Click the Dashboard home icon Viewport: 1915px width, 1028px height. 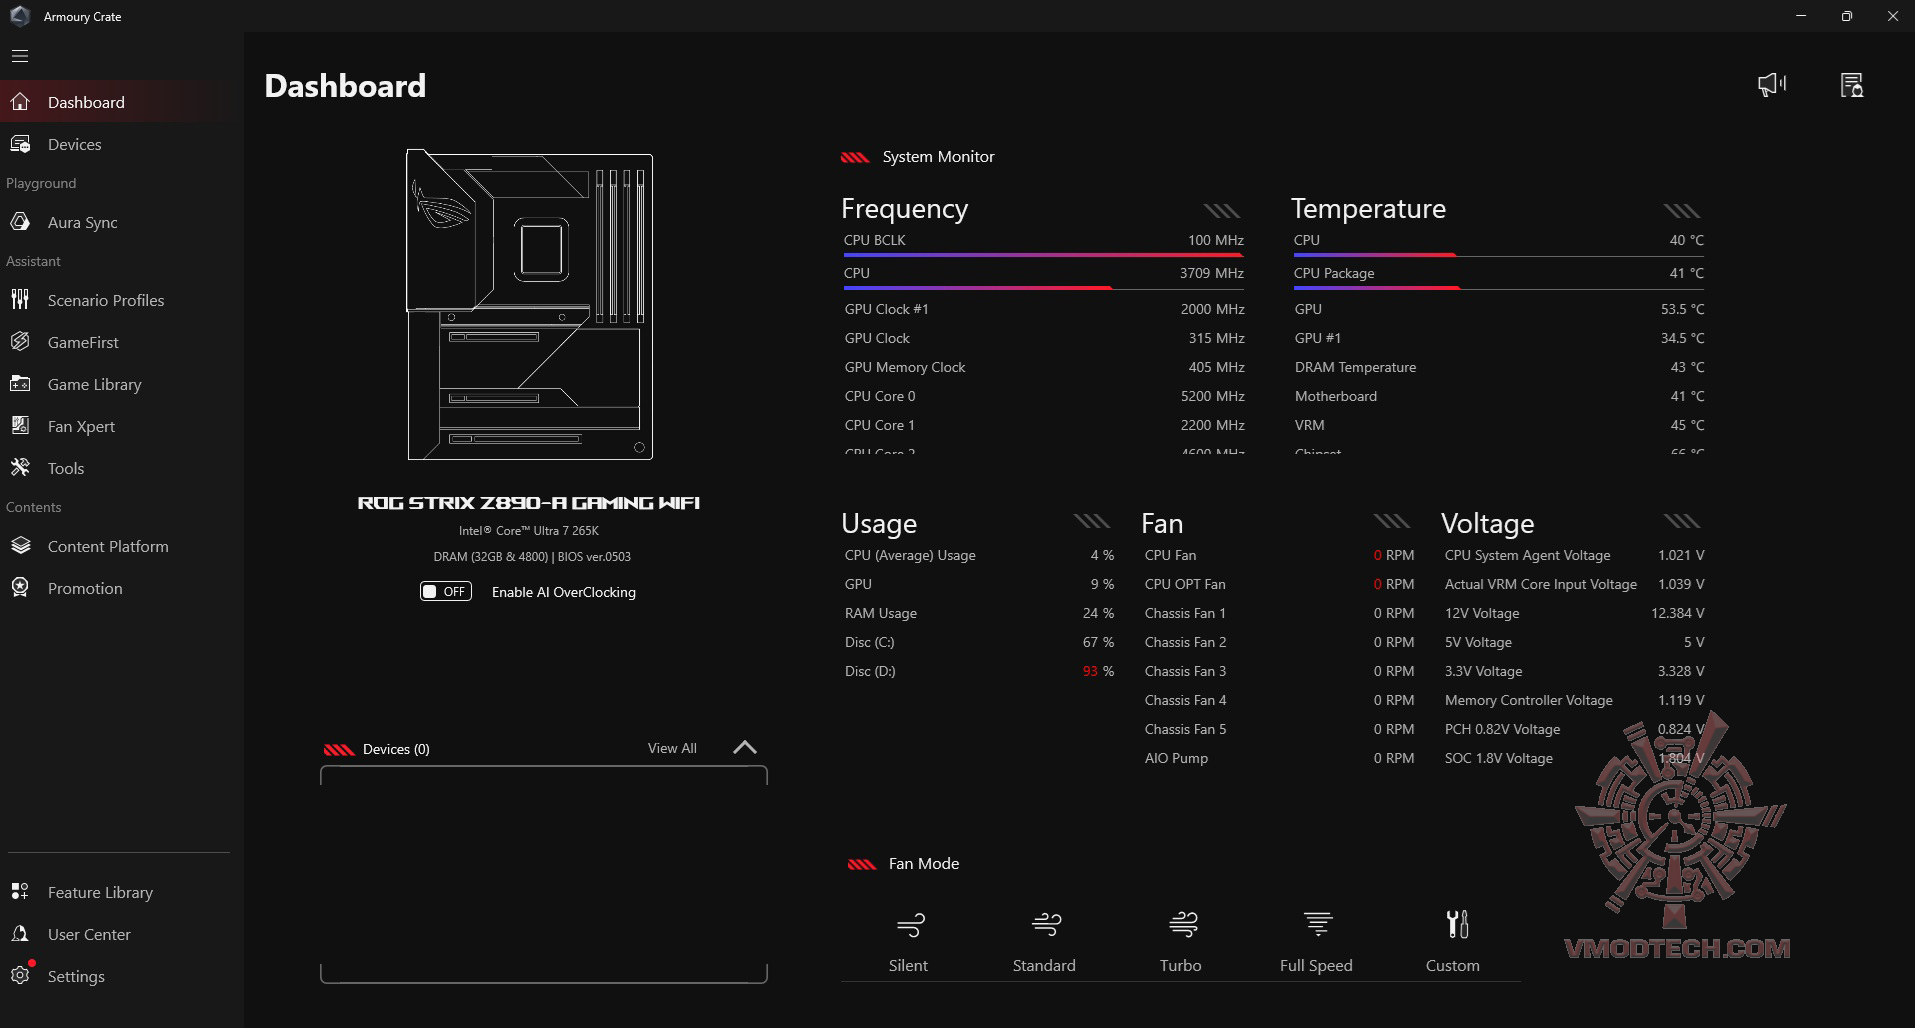point(20,102)
